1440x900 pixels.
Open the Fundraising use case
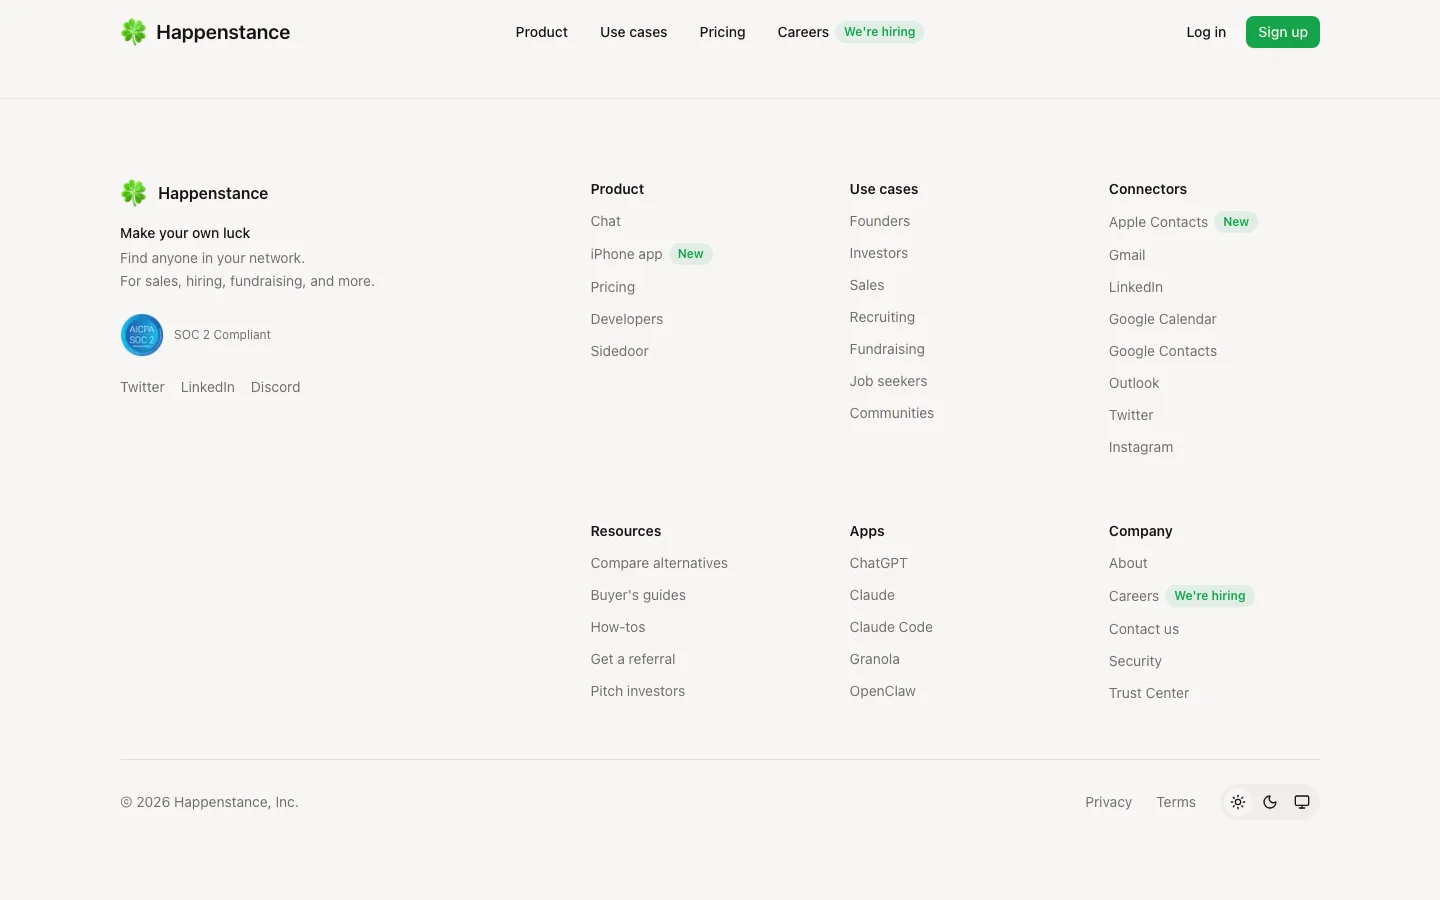tap(887, 349)
